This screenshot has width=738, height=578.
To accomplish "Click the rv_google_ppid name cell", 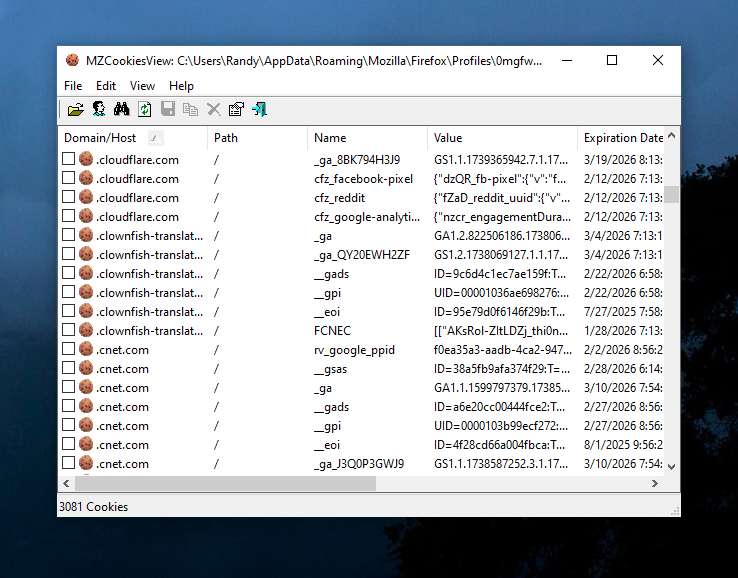I will coord(354,350).
